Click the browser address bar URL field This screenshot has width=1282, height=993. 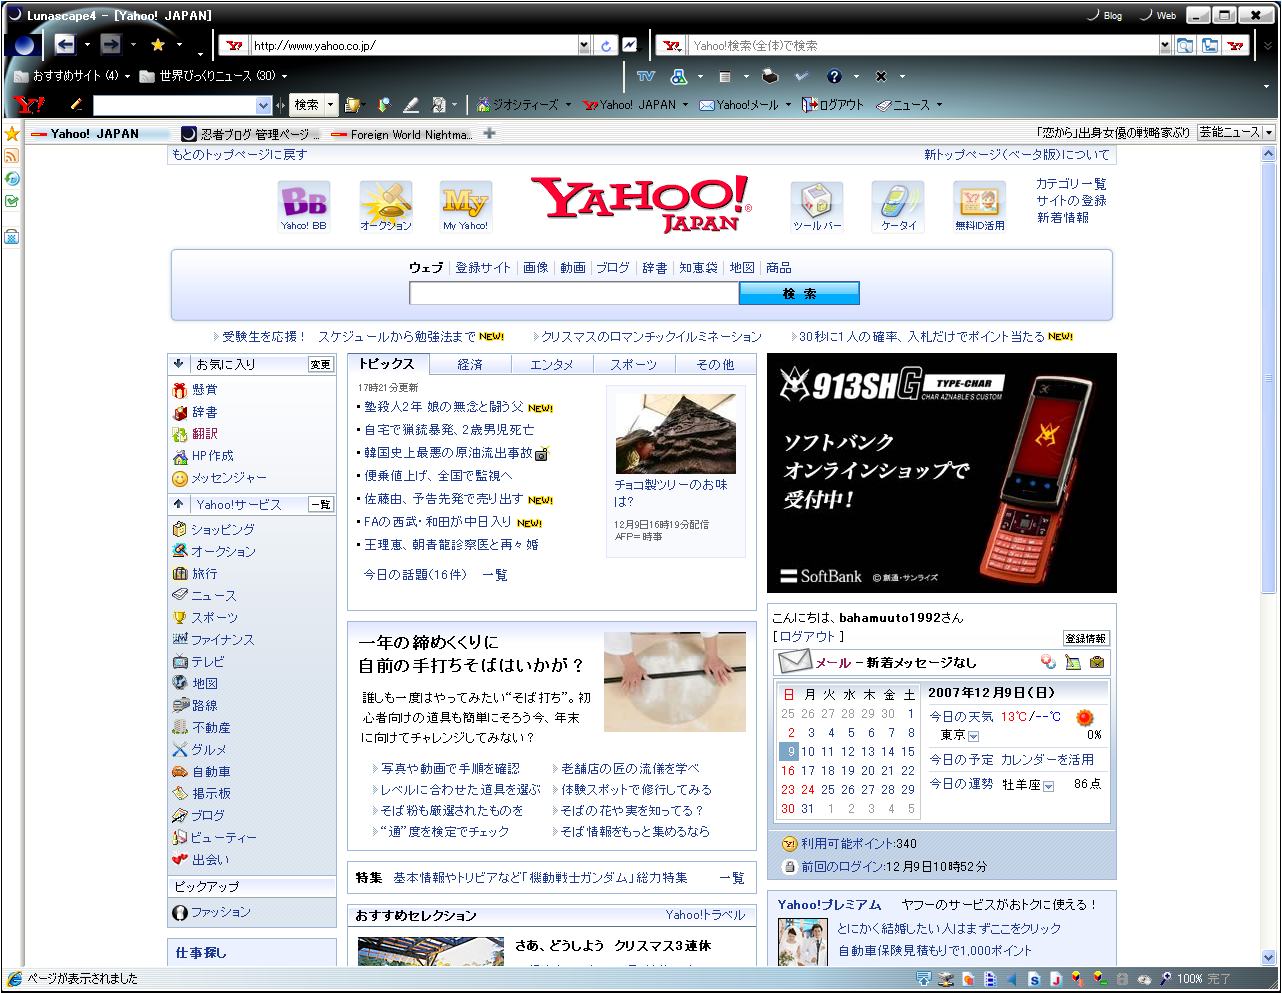pos(413,45)
